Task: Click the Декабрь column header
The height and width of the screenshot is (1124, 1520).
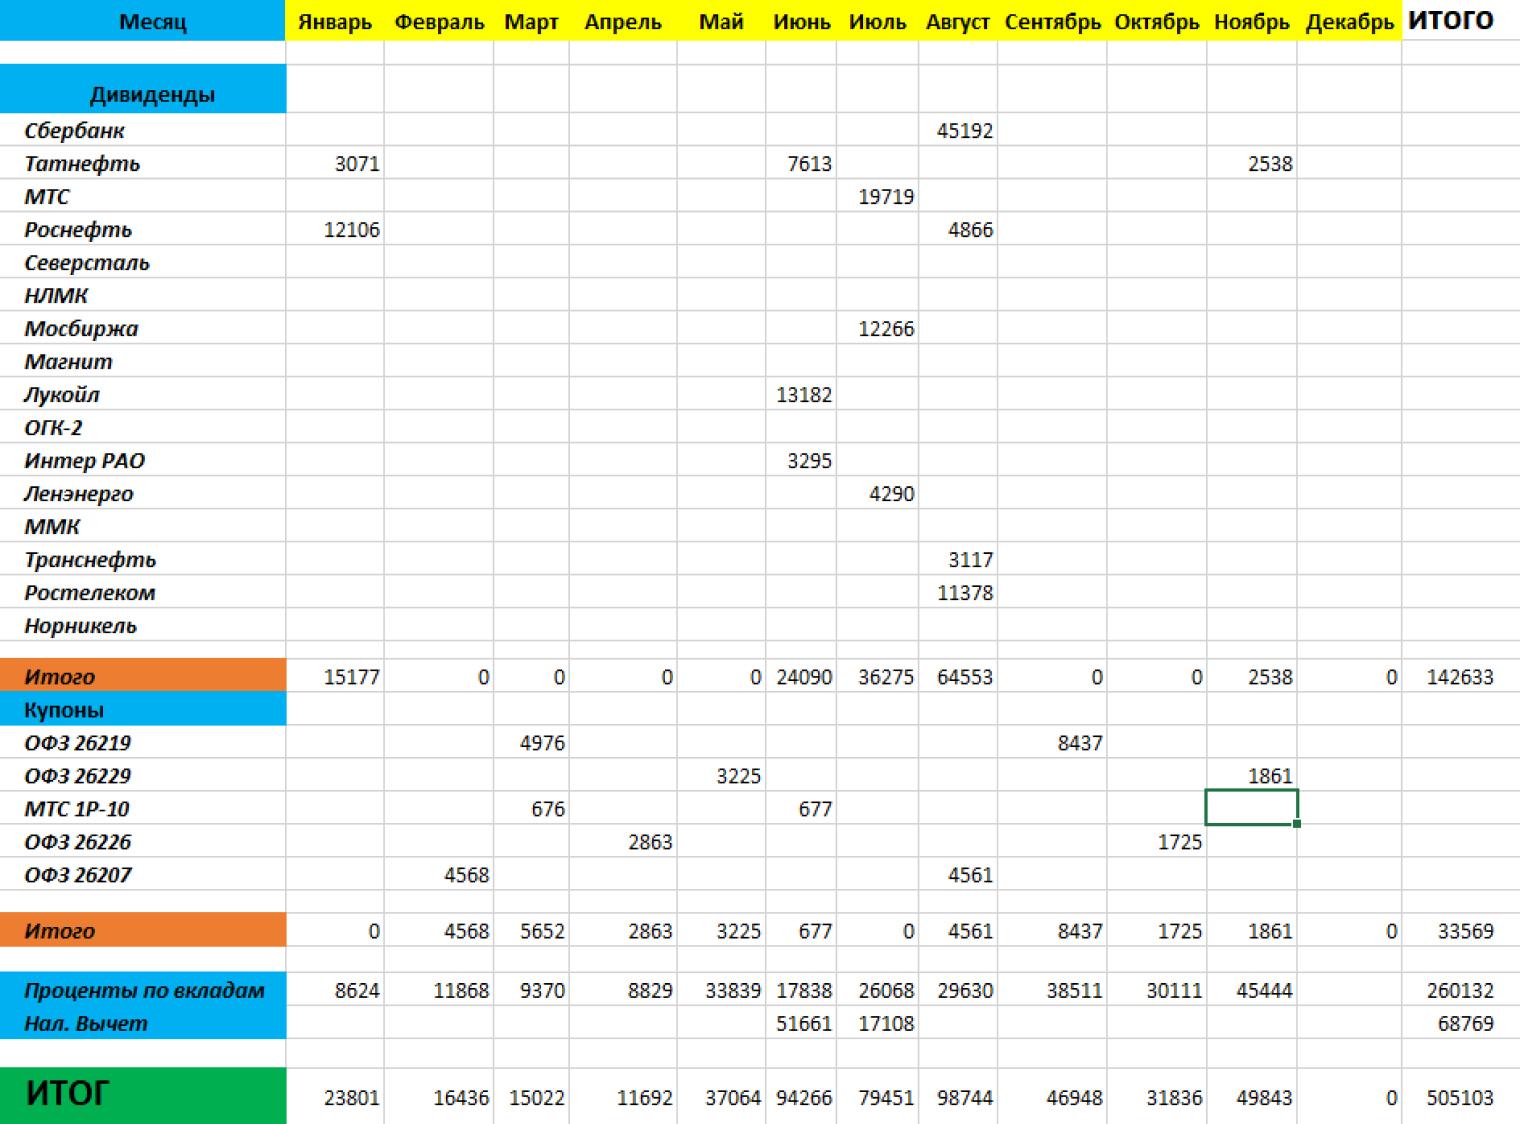Action: tap(1349, 21)
